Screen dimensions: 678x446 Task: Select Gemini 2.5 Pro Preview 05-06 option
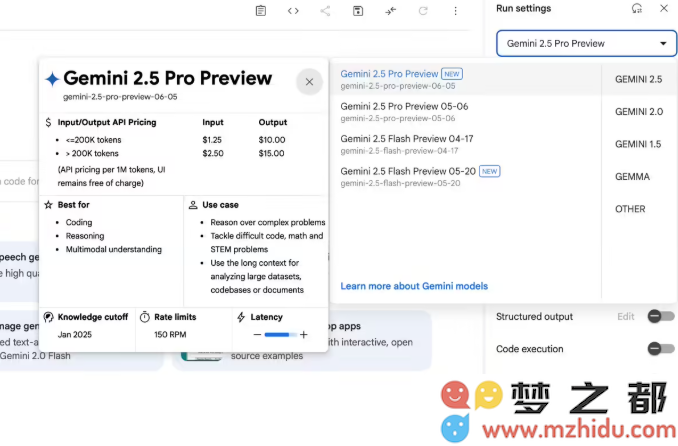(x=465, y=112)
